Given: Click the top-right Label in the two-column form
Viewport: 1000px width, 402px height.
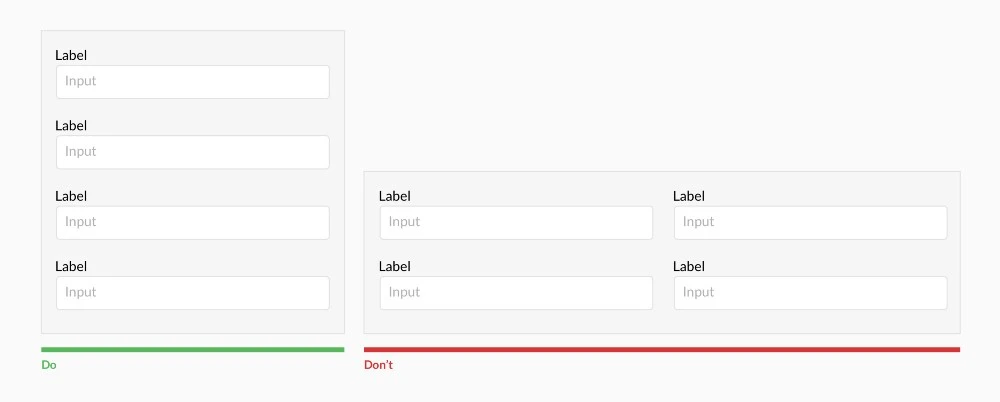Looking at the screenshot, I should [689, 197].
